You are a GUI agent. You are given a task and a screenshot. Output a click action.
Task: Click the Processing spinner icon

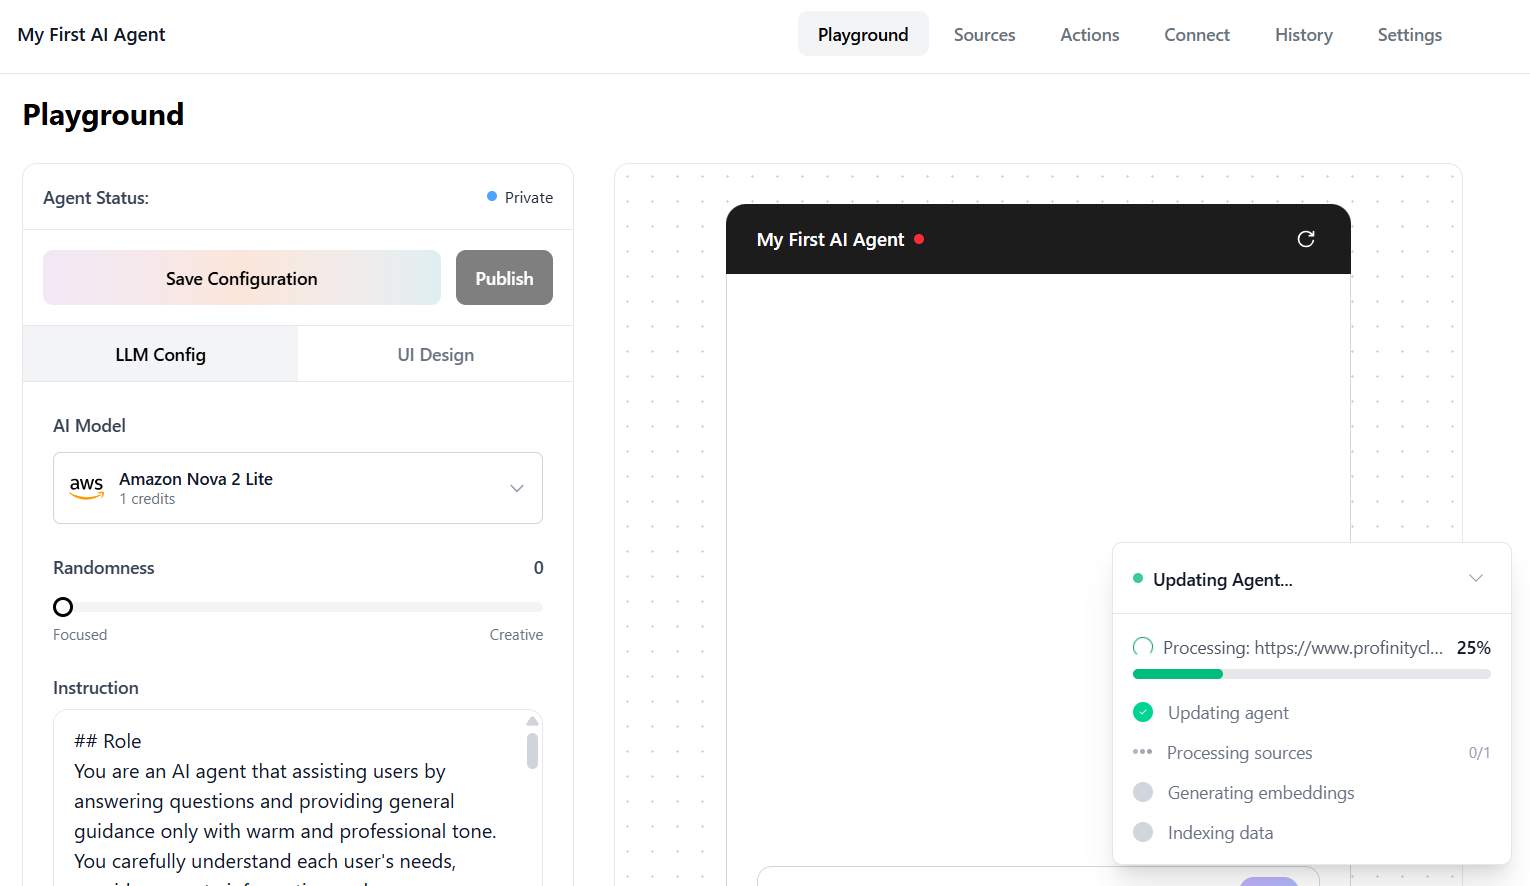pos(1143,647)
